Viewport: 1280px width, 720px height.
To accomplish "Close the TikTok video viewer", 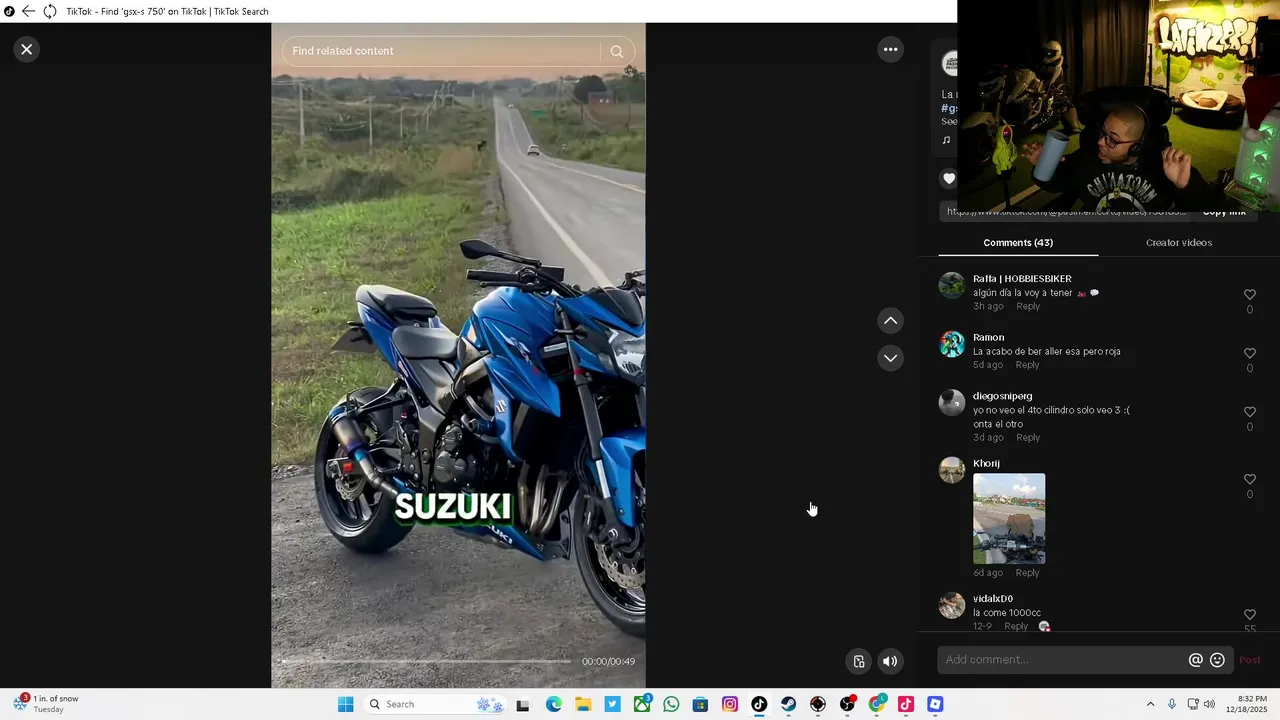I will (x=27, y=49).
